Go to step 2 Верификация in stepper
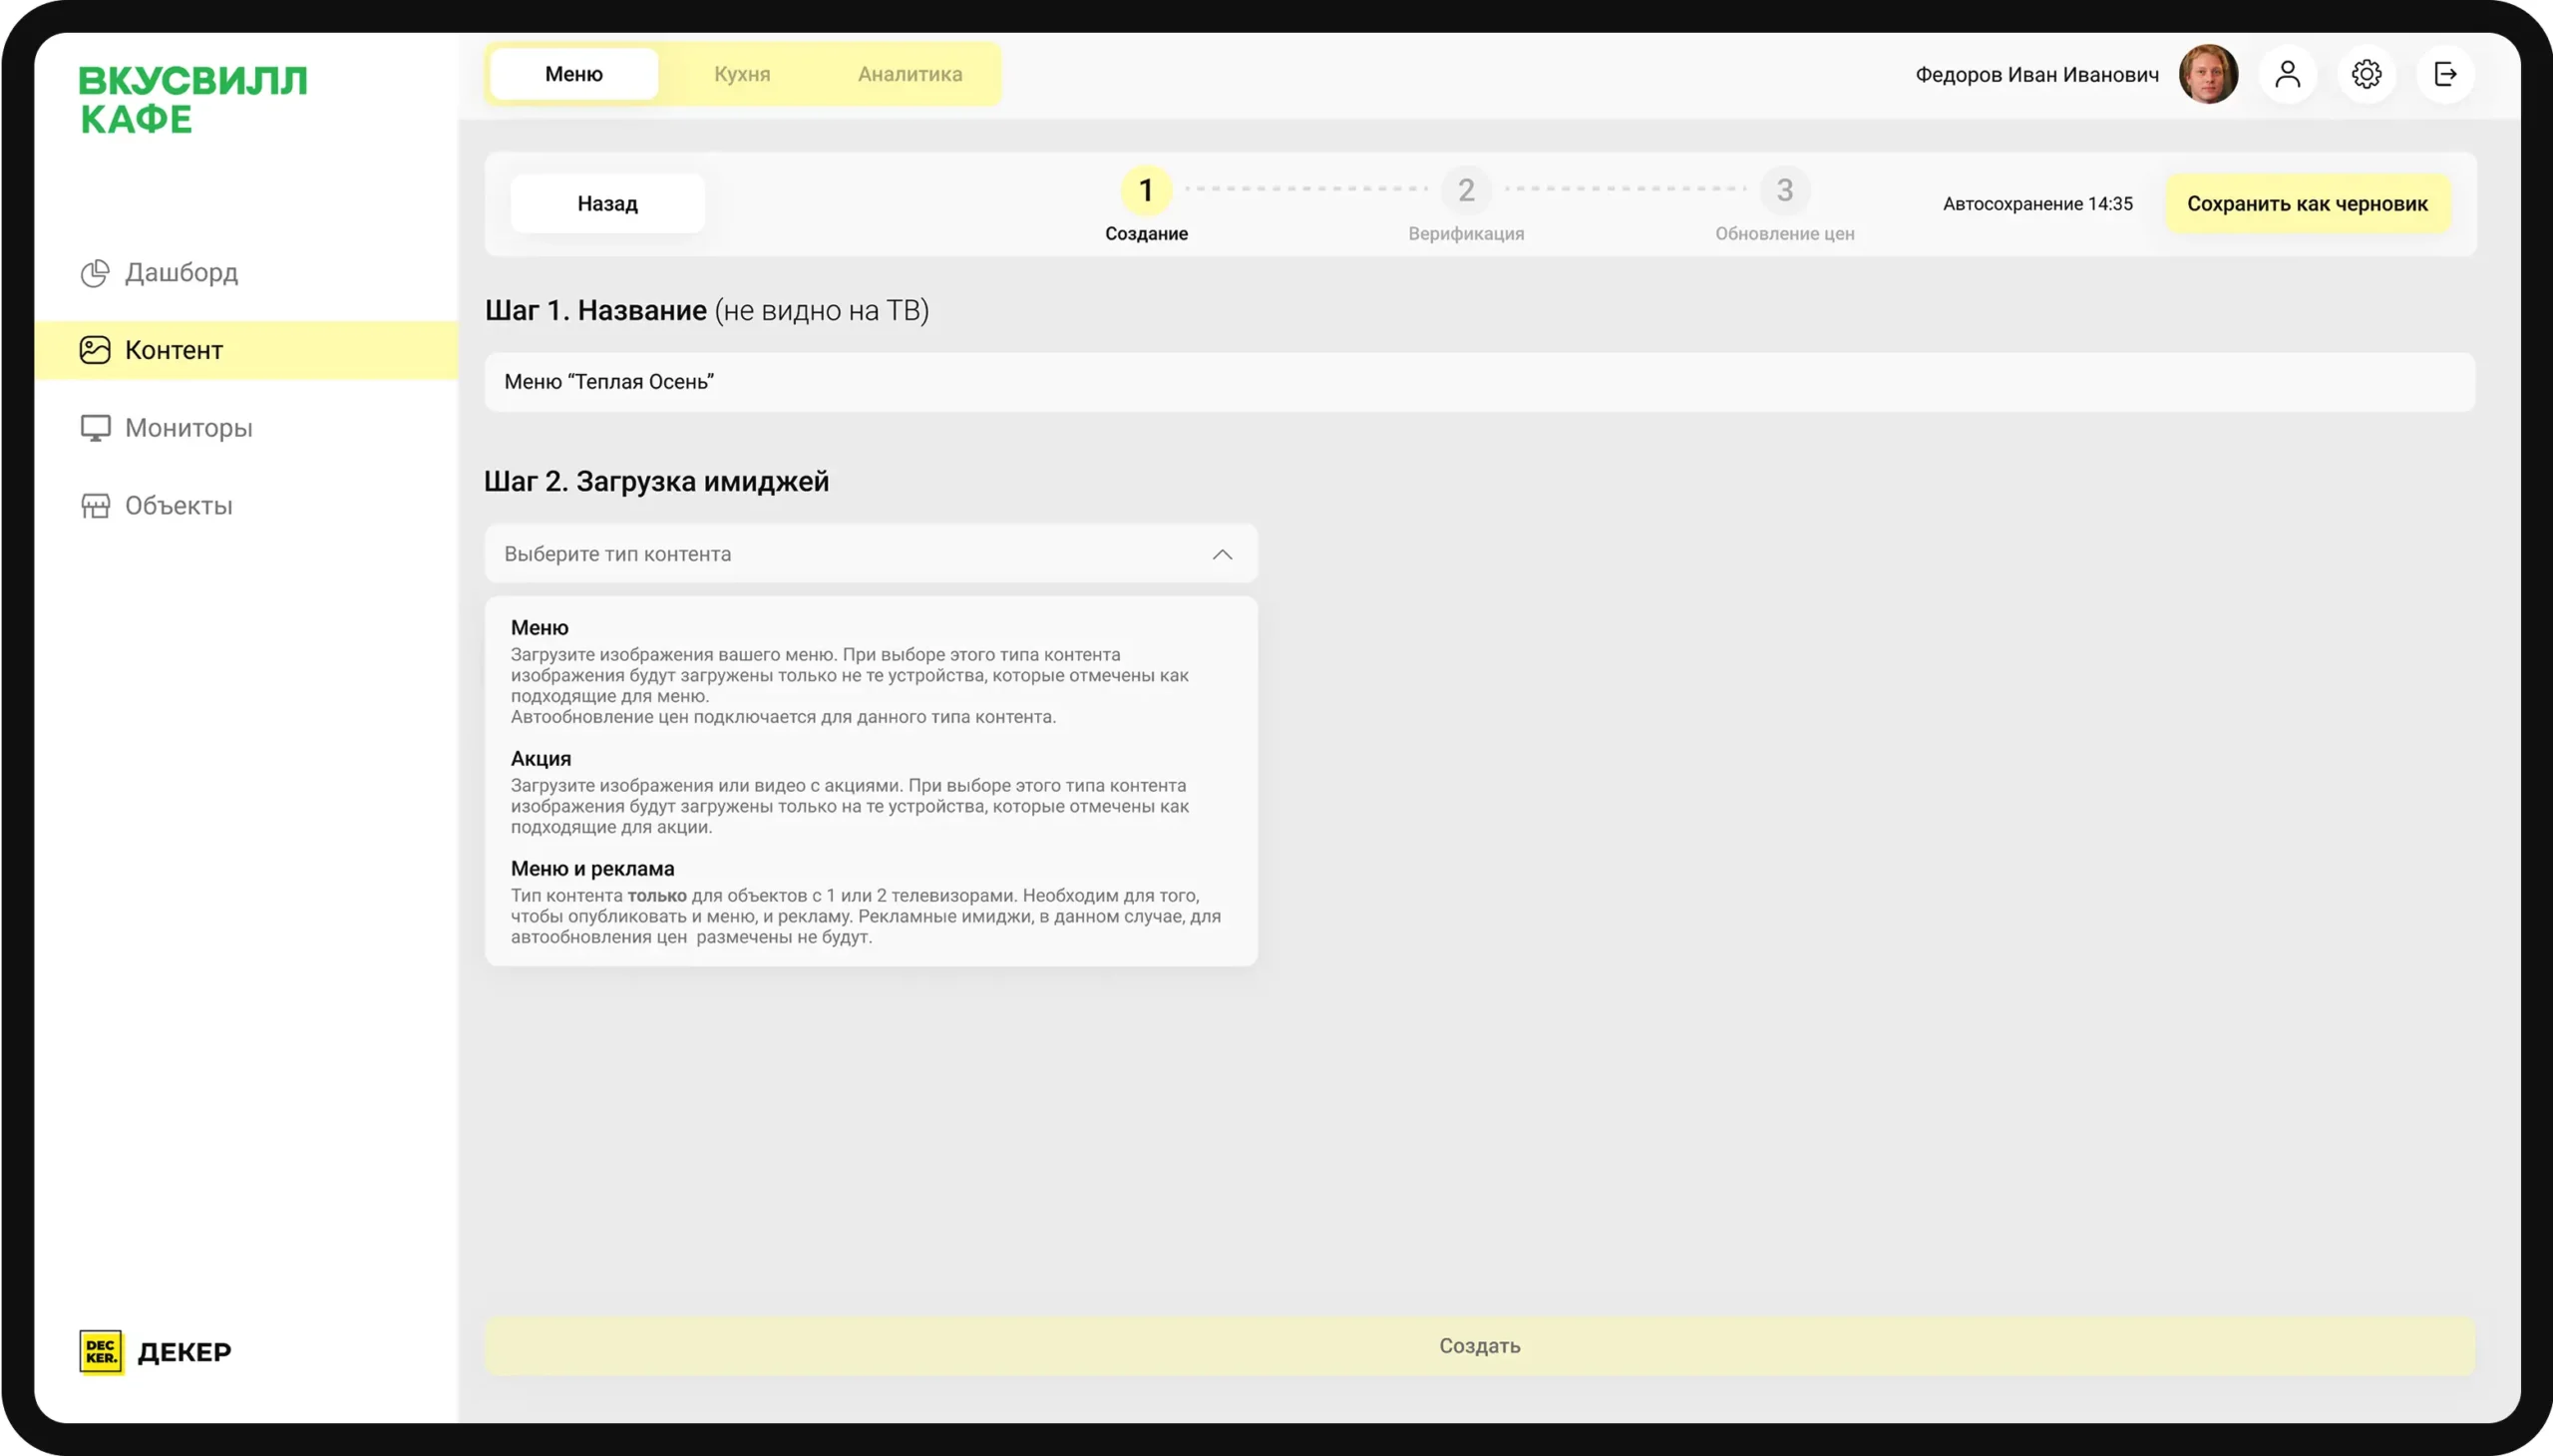Image resolution: width=2553 pixels, height=1456 pixels. pos(1466,190)
